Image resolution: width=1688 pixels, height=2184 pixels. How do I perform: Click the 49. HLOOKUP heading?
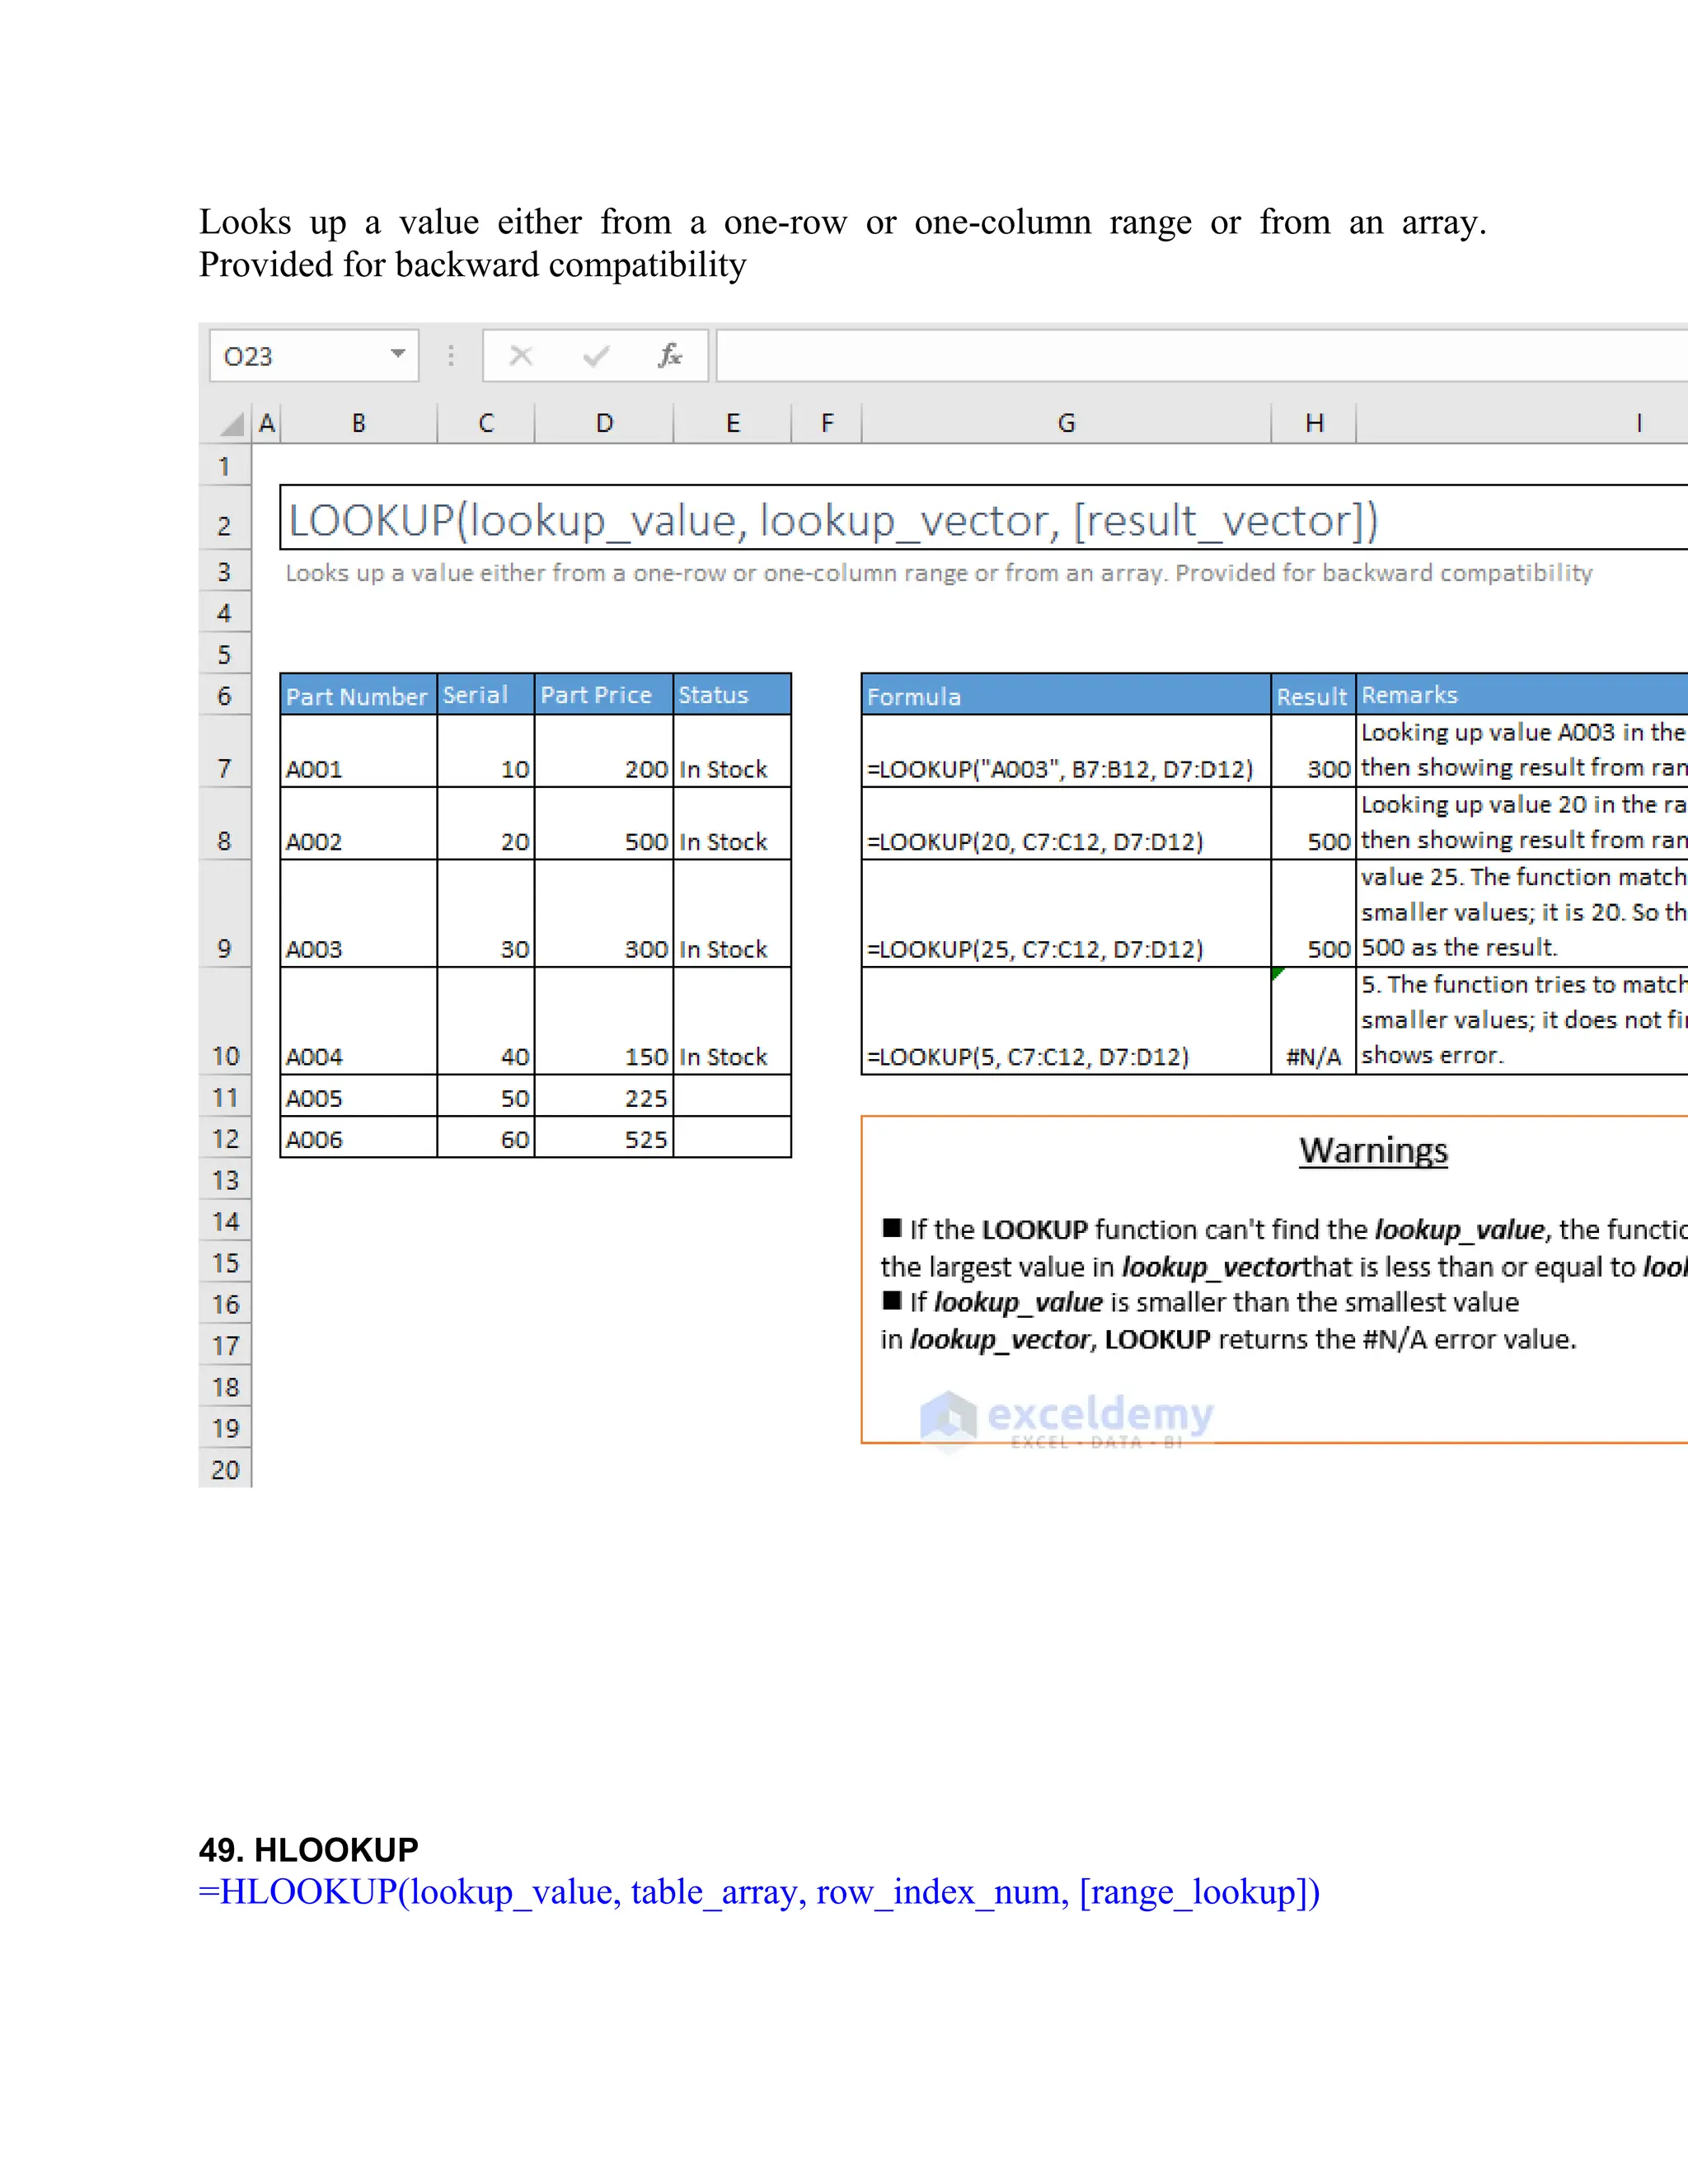click(308, 1849)
